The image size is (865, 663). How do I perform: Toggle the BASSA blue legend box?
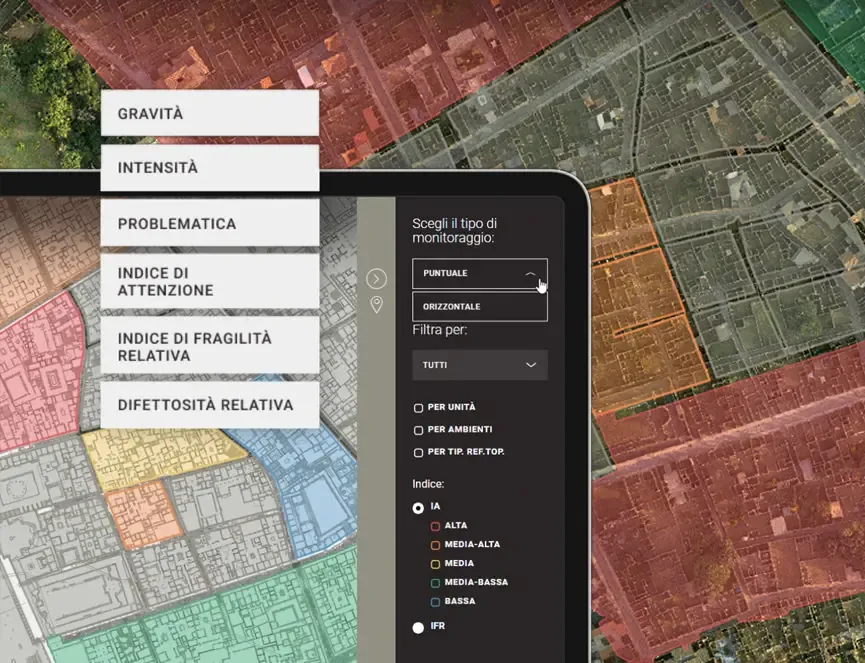(x=435, y=602)
